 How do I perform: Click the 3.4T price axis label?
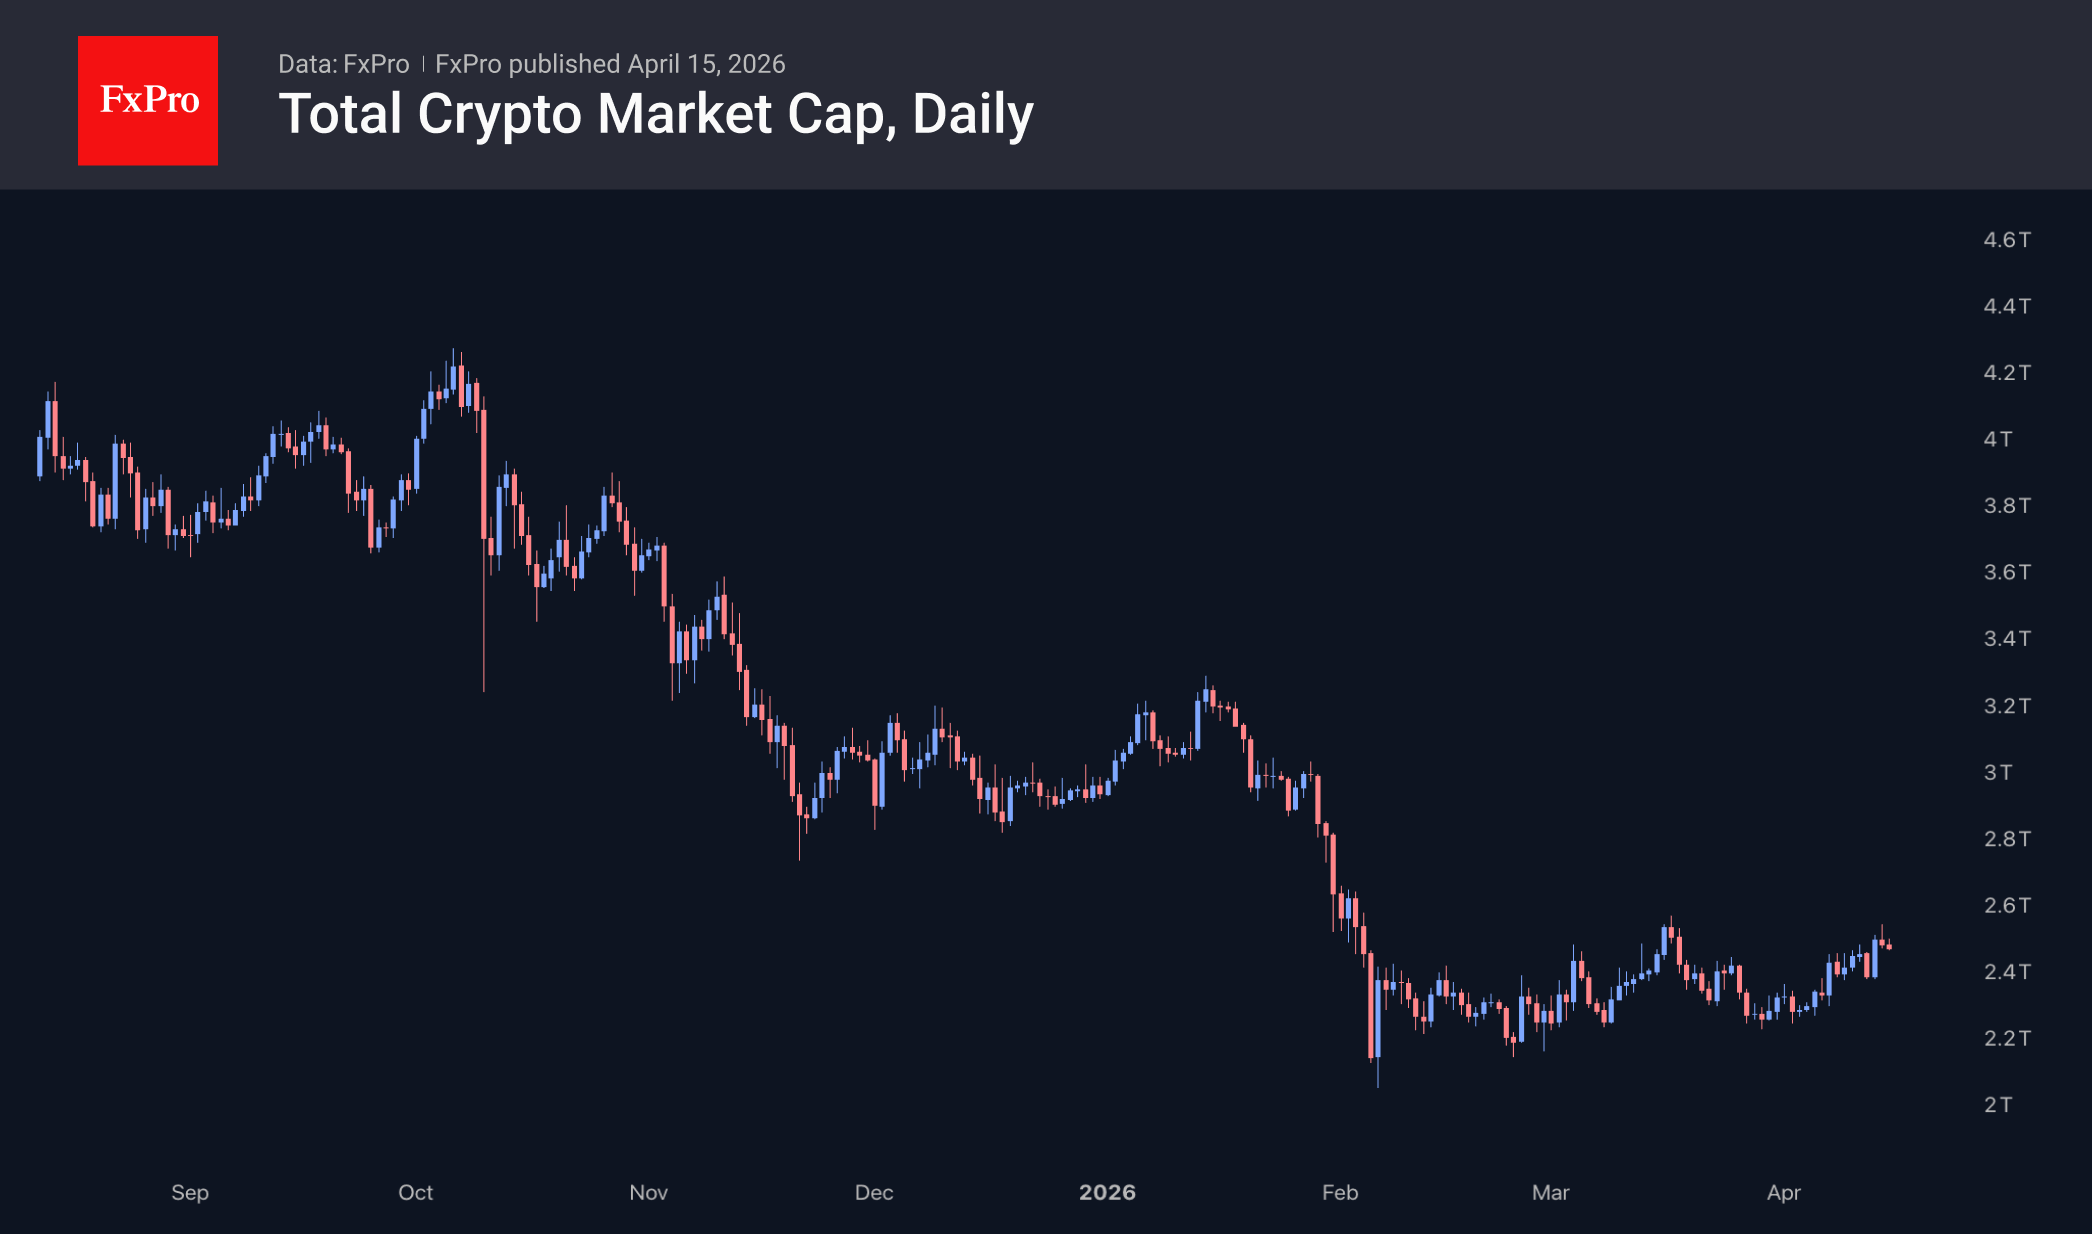pos(2006,639)
